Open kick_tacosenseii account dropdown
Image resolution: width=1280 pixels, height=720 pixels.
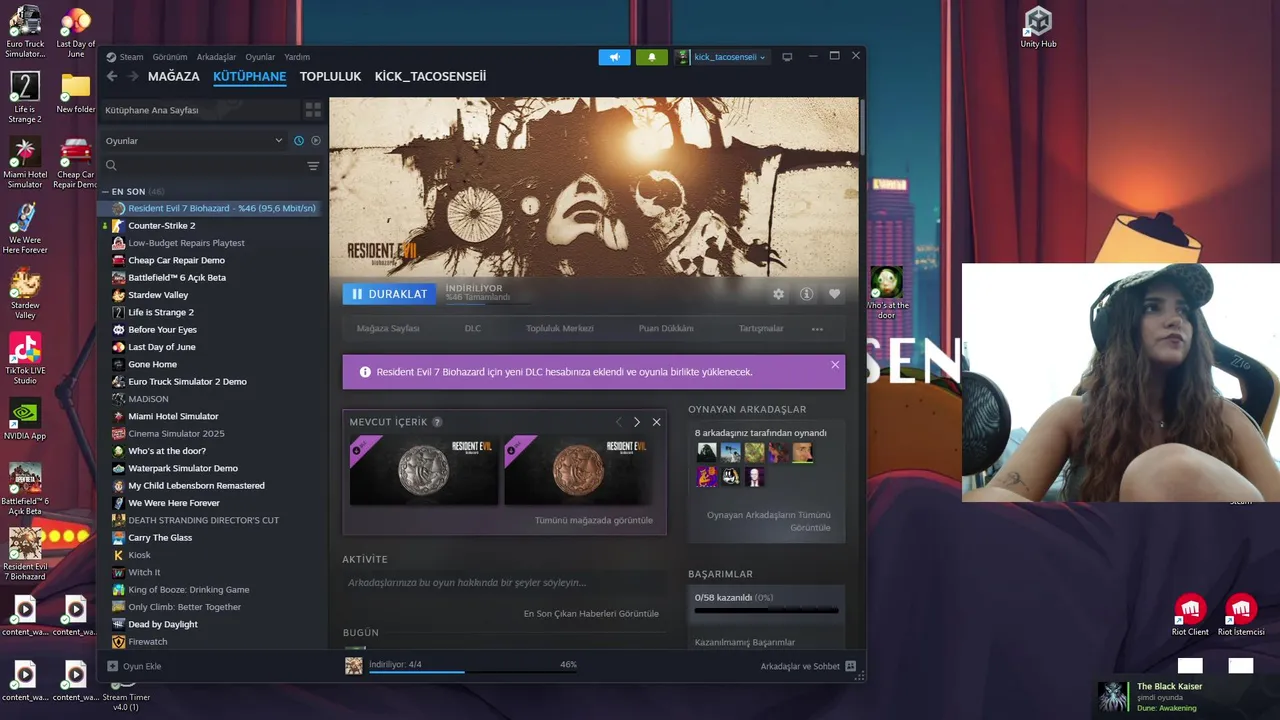[x=721, y=57]
